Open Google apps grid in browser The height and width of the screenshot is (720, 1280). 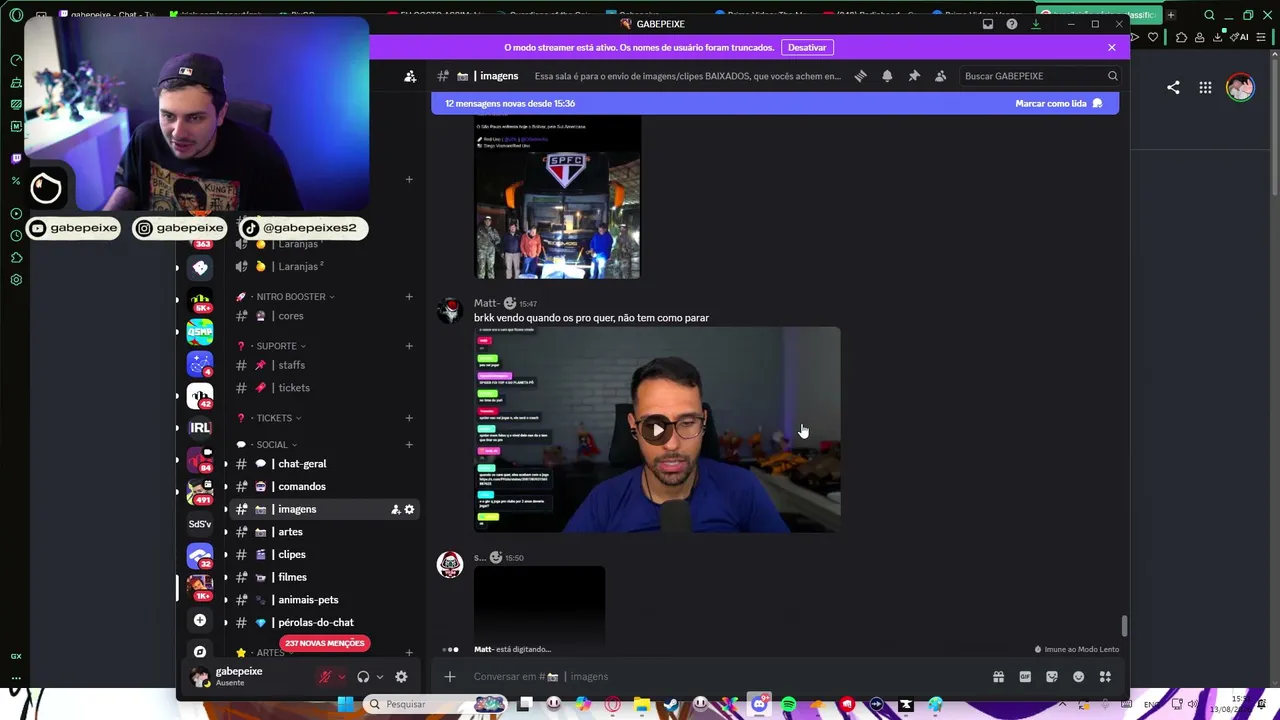click(1205, 88)
